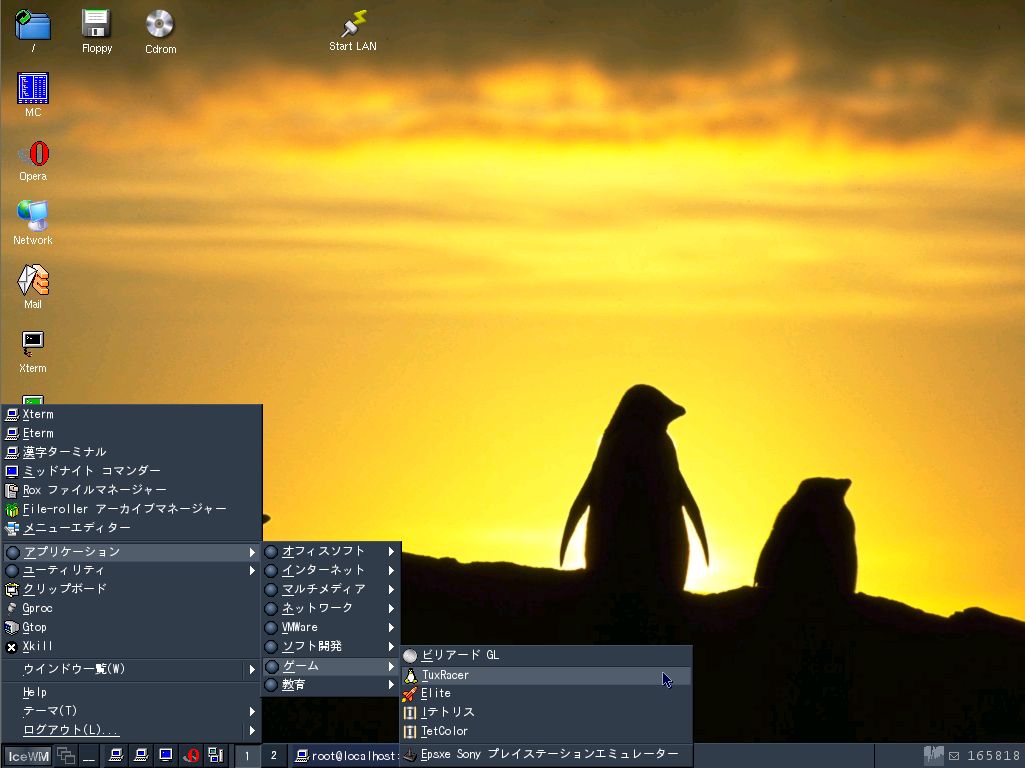
Task: Launch TuxRacer from the games menu
Action: [x=546, y=675]
